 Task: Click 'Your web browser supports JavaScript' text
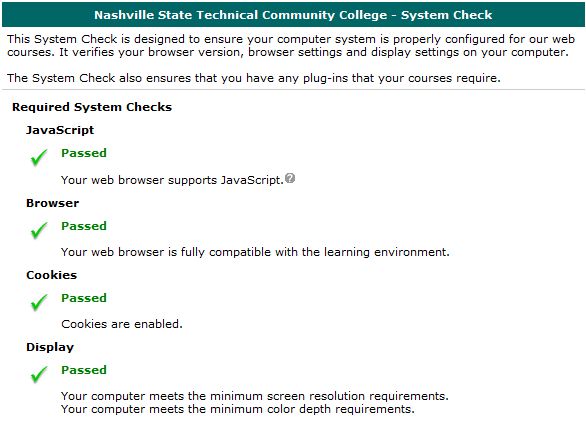coord(172,180)
